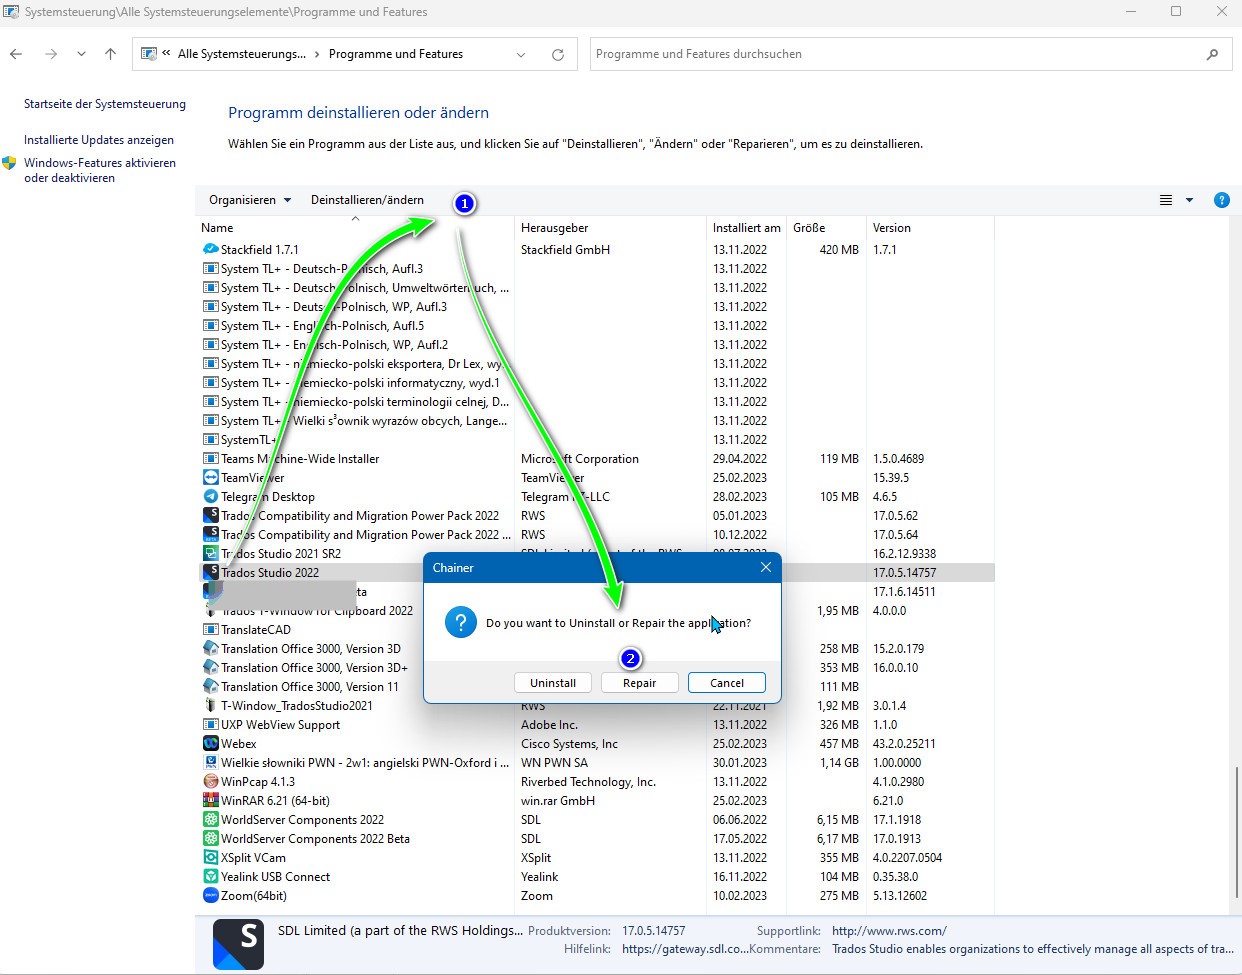Click Repair in the Chainer dialog
1242x975 pixels.
pyautogui.click(x=640, y=683)
